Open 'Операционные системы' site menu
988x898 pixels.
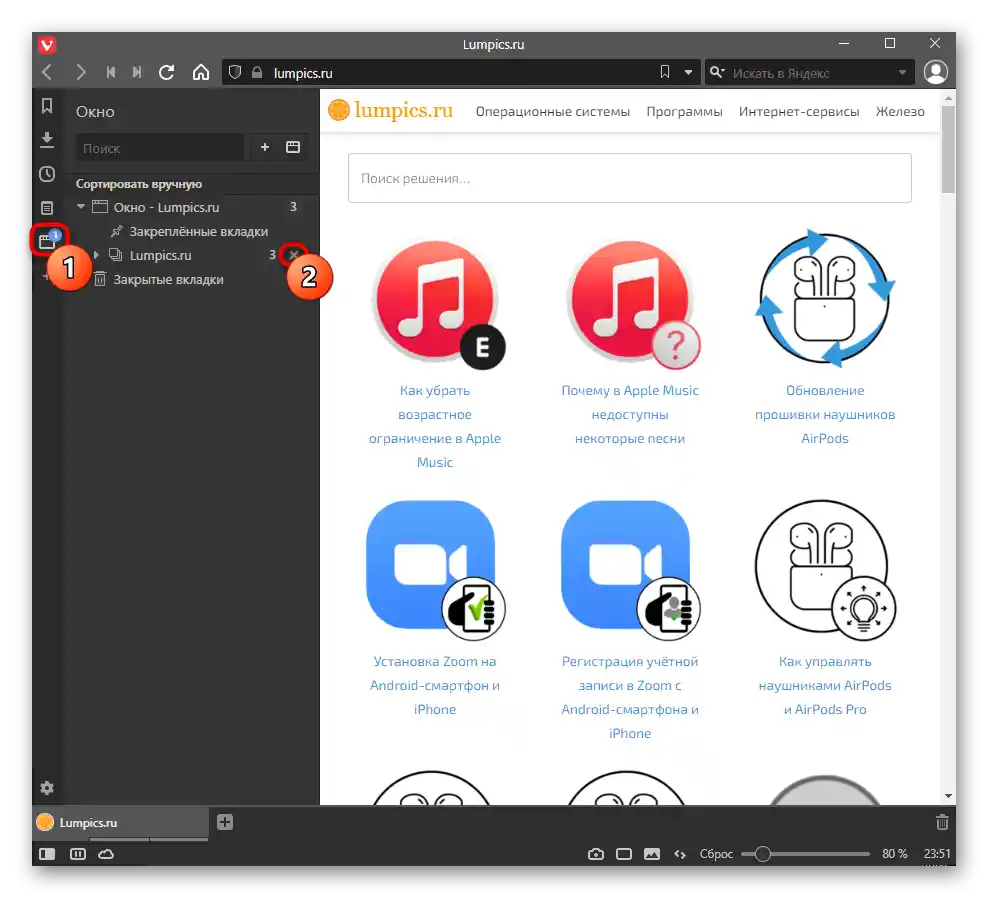point(553,112)
